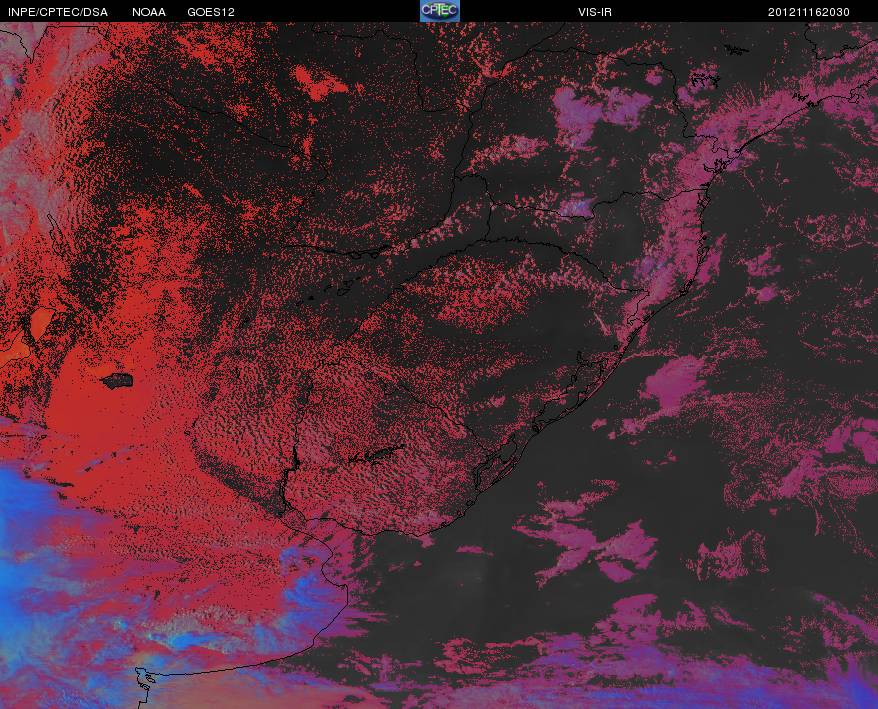This screenshot has height=709, width=878.
Task: Click the large pink cloud patch offshore east
Action: point(672,386)
